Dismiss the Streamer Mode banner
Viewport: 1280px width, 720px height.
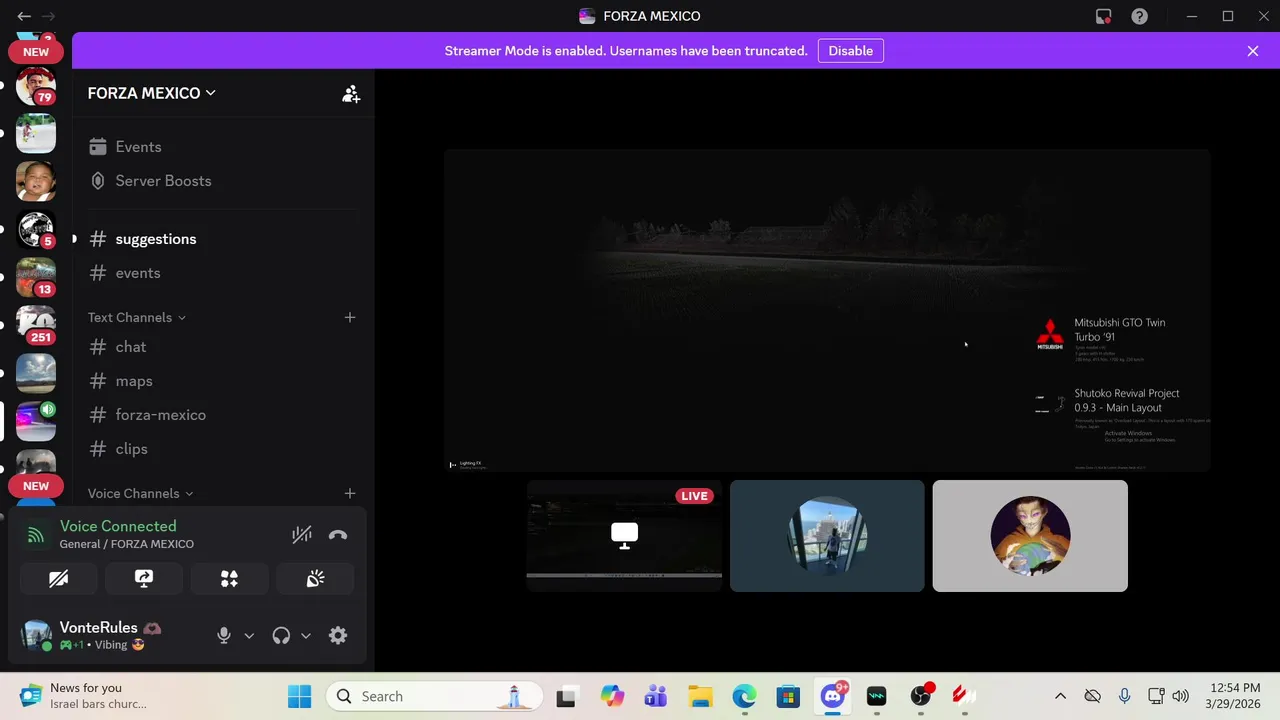click(x=1253, y=51)
